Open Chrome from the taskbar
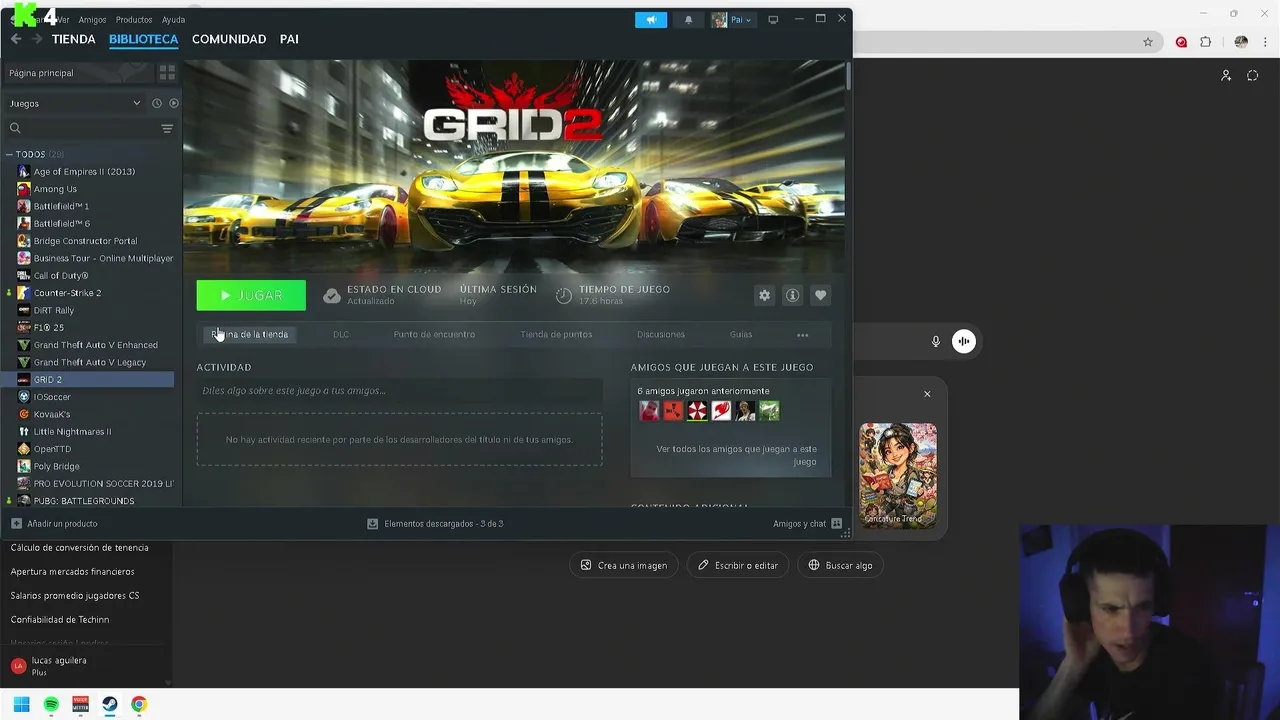This screenshot has width=1280, height=720. click(139, 704)
